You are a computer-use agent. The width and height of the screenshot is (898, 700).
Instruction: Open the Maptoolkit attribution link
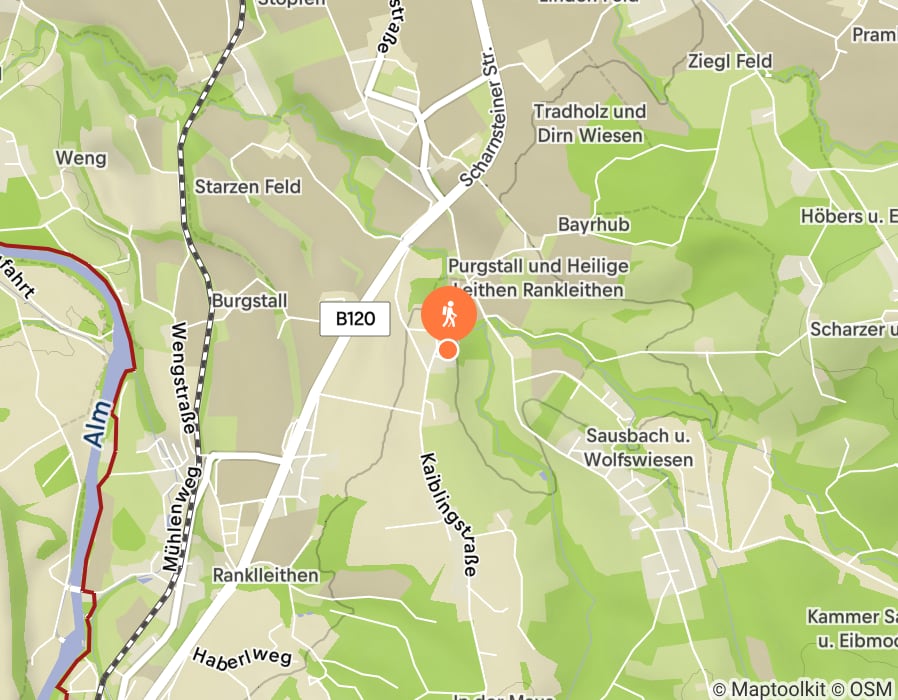coord(777,689)
